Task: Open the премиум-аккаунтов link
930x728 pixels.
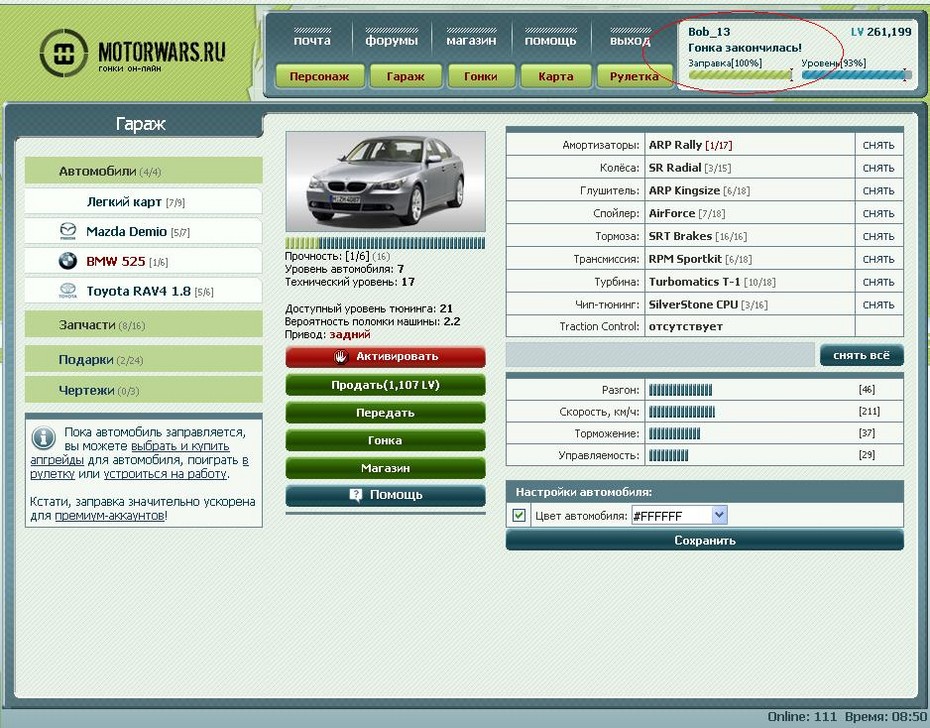Action: (109, 516)
